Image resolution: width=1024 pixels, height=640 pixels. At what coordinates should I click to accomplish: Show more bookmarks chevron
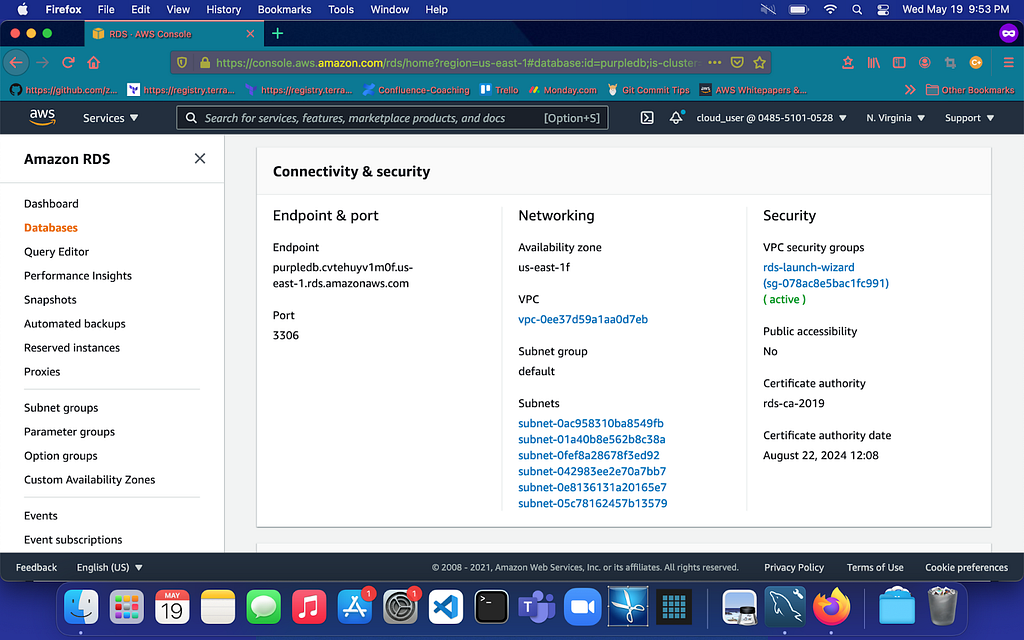pyautogui.click(x=910, y=90)
